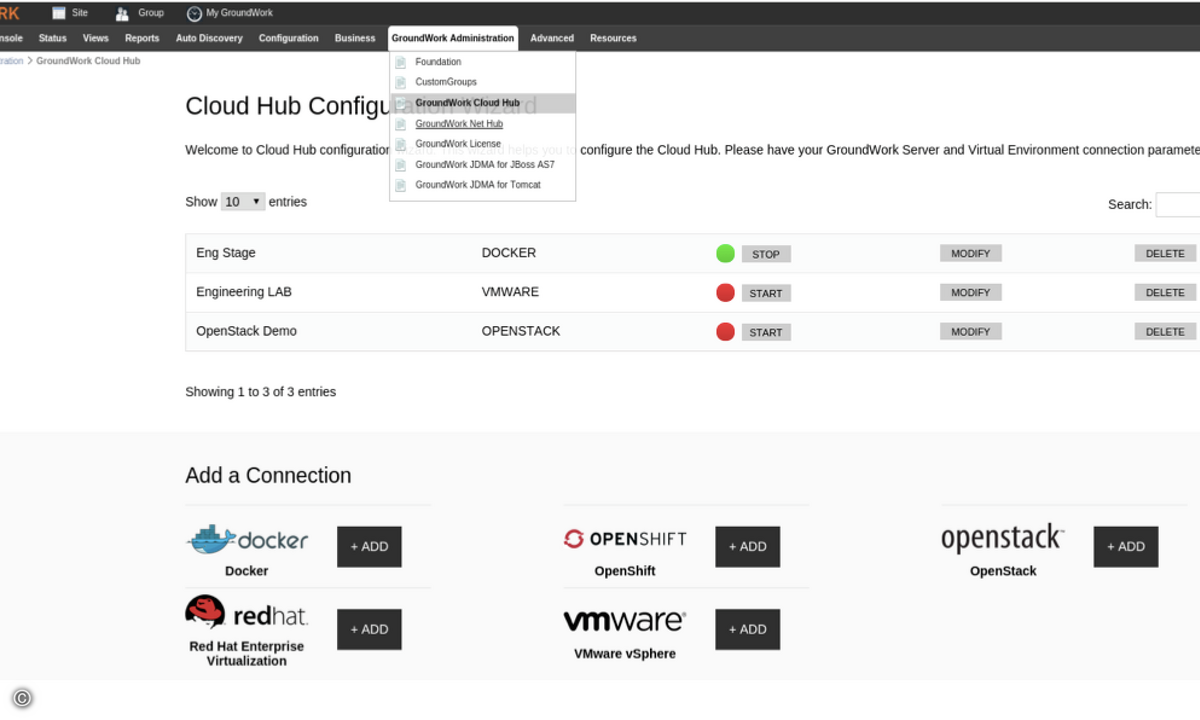Modify the Engineering LAB connection
This screenshot has width=1200, height=720.
pyautogui.click(x=970, y=293)
